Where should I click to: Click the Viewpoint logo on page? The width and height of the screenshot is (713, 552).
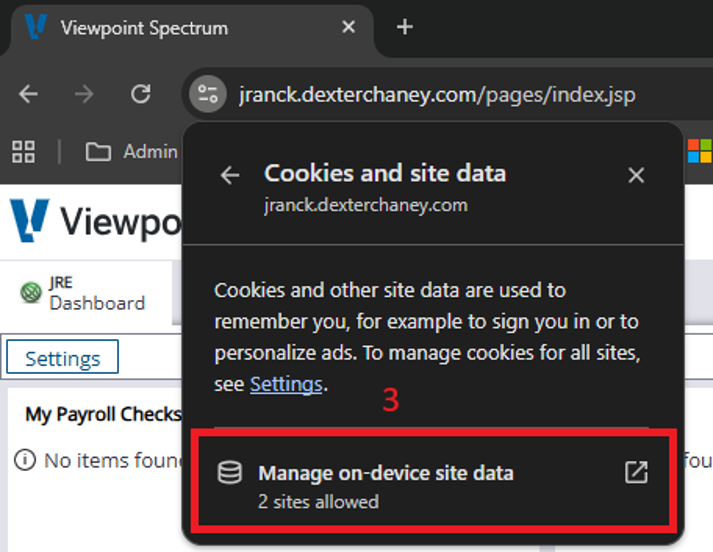pos(30,221)
